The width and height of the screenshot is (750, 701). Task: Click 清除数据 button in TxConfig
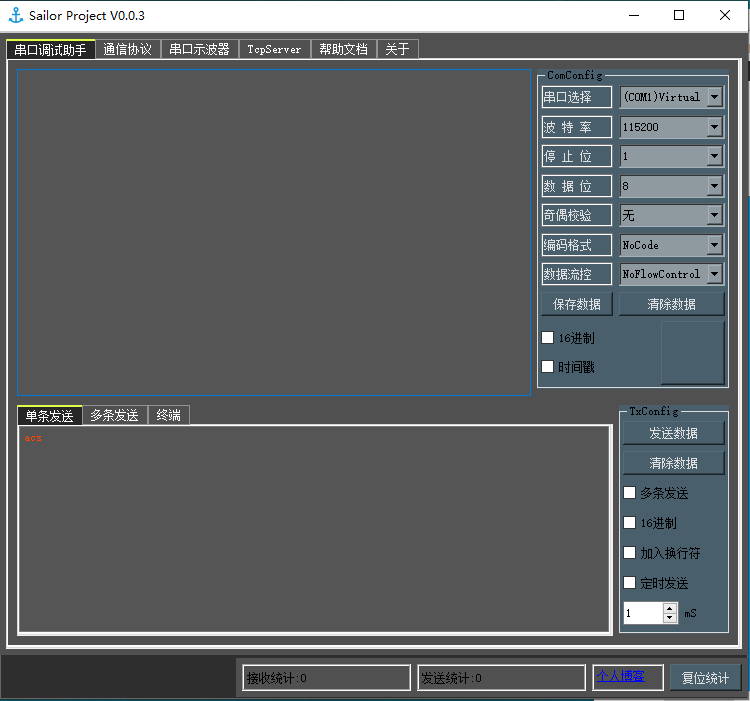pyautogui.click(x=673, y=463)
